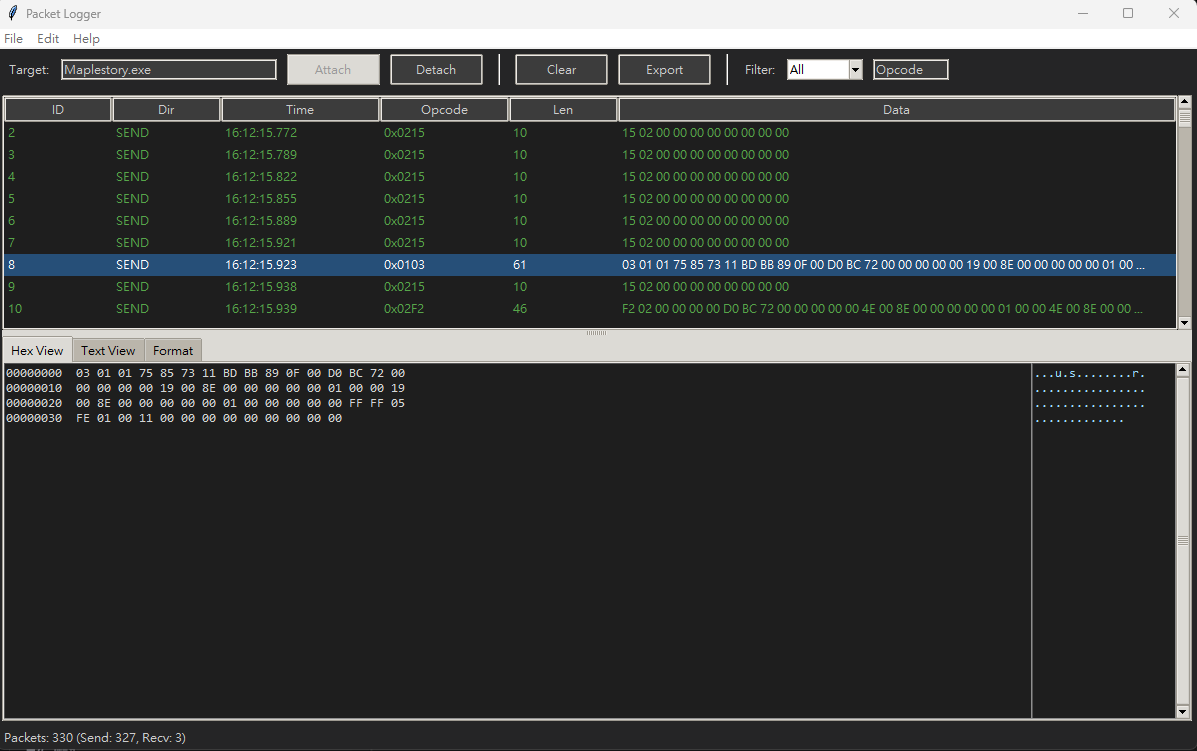Switch to the Text View tab
This screenshot has width=1197, height=751.
(108, 351)
